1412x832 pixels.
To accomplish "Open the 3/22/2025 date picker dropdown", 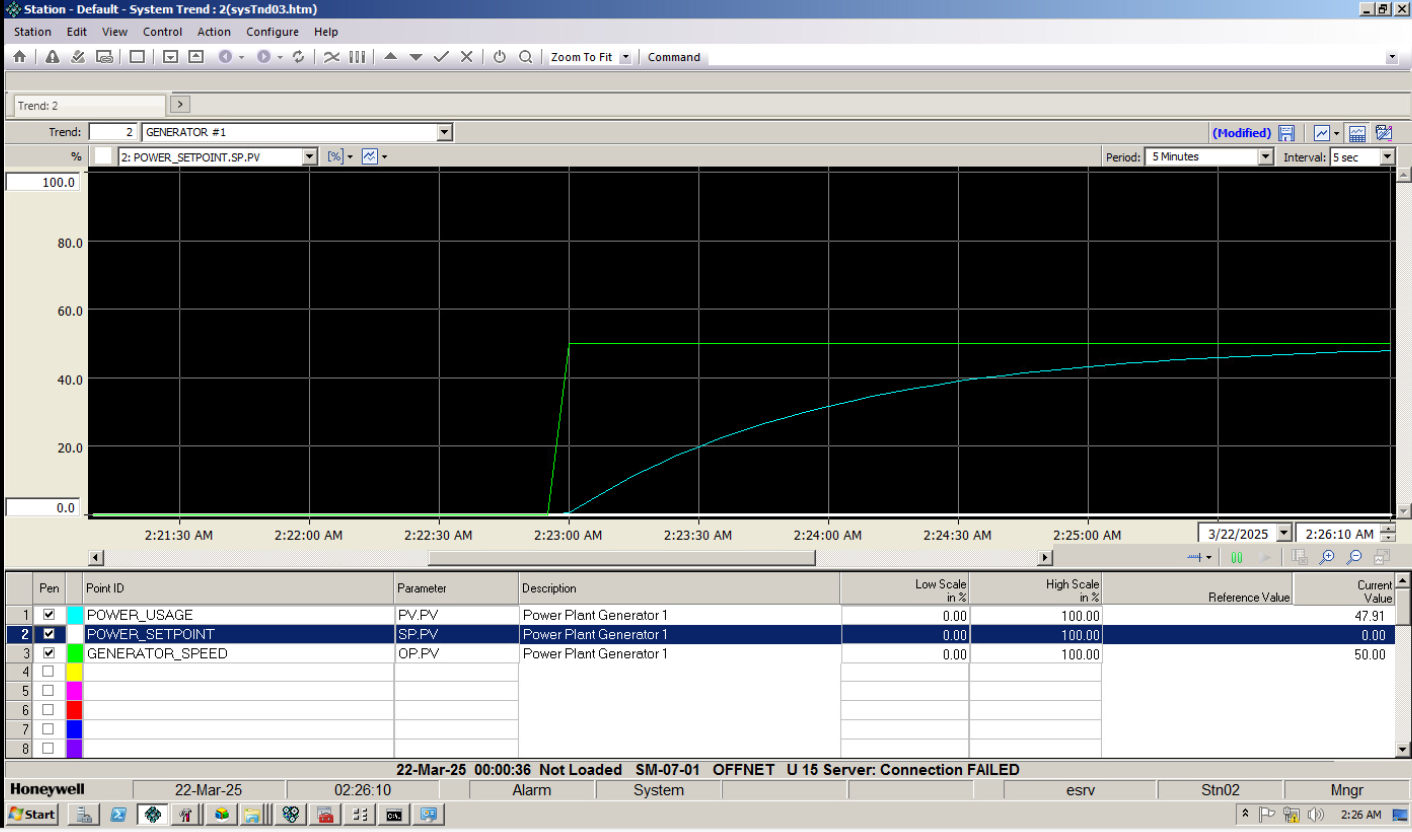I will (1284, 534).
